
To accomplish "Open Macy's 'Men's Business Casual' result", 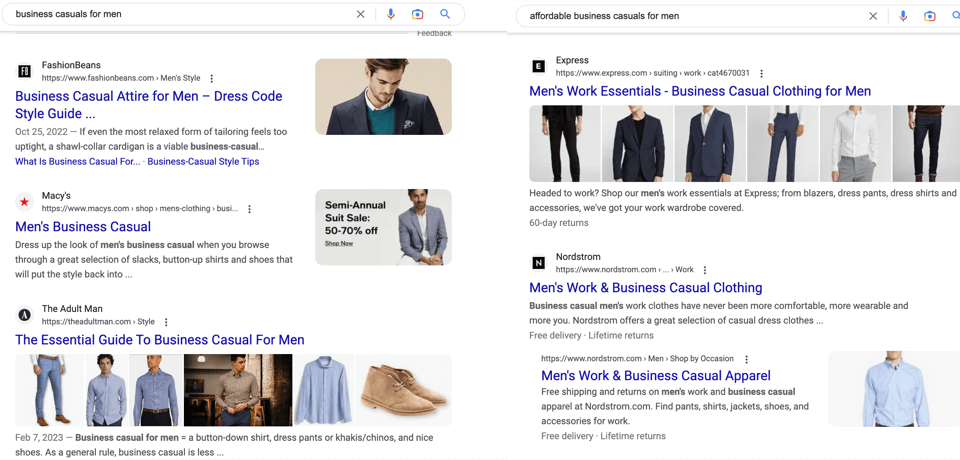I will click(x=83, y=227).
